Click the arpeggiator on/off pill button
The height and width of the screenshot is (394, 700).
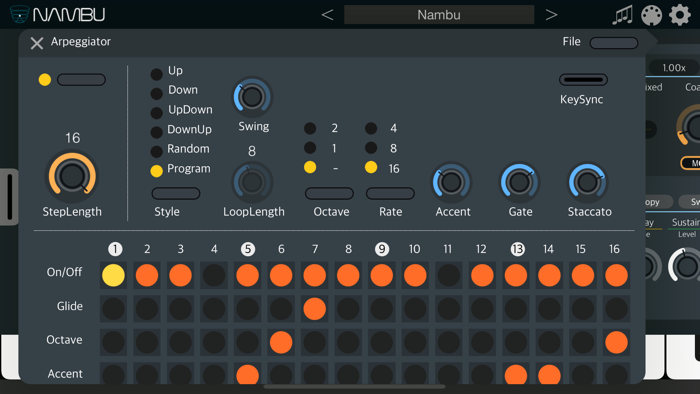pos(81,79)
